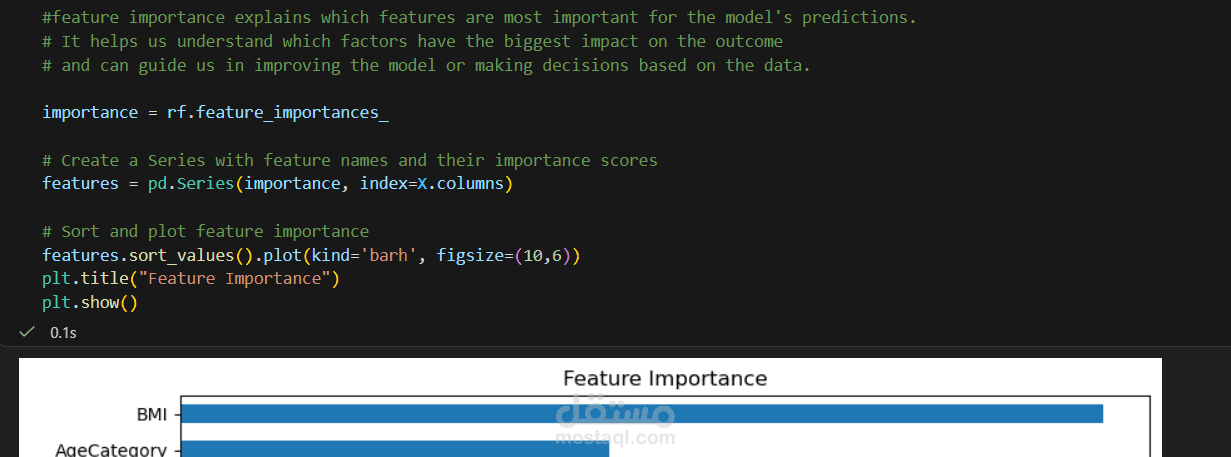The image size is (1231, 457).
Task: Place cursor on the plt.show() line
Action: point(89,302)
